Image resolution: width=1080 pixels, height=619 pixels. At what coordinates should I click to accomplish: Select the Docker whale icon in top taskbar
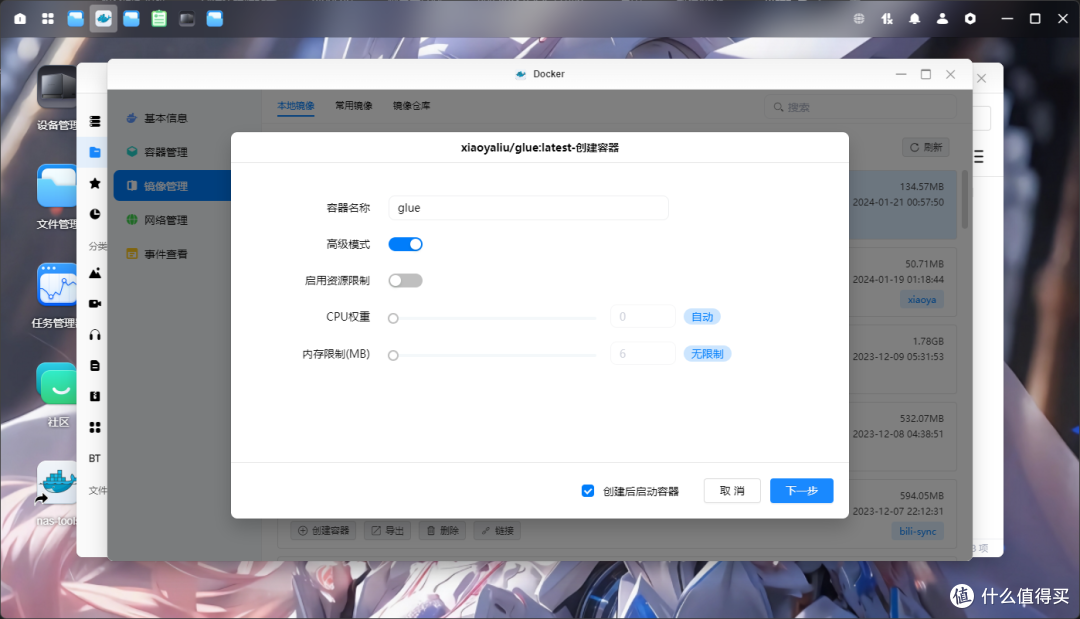103,19
